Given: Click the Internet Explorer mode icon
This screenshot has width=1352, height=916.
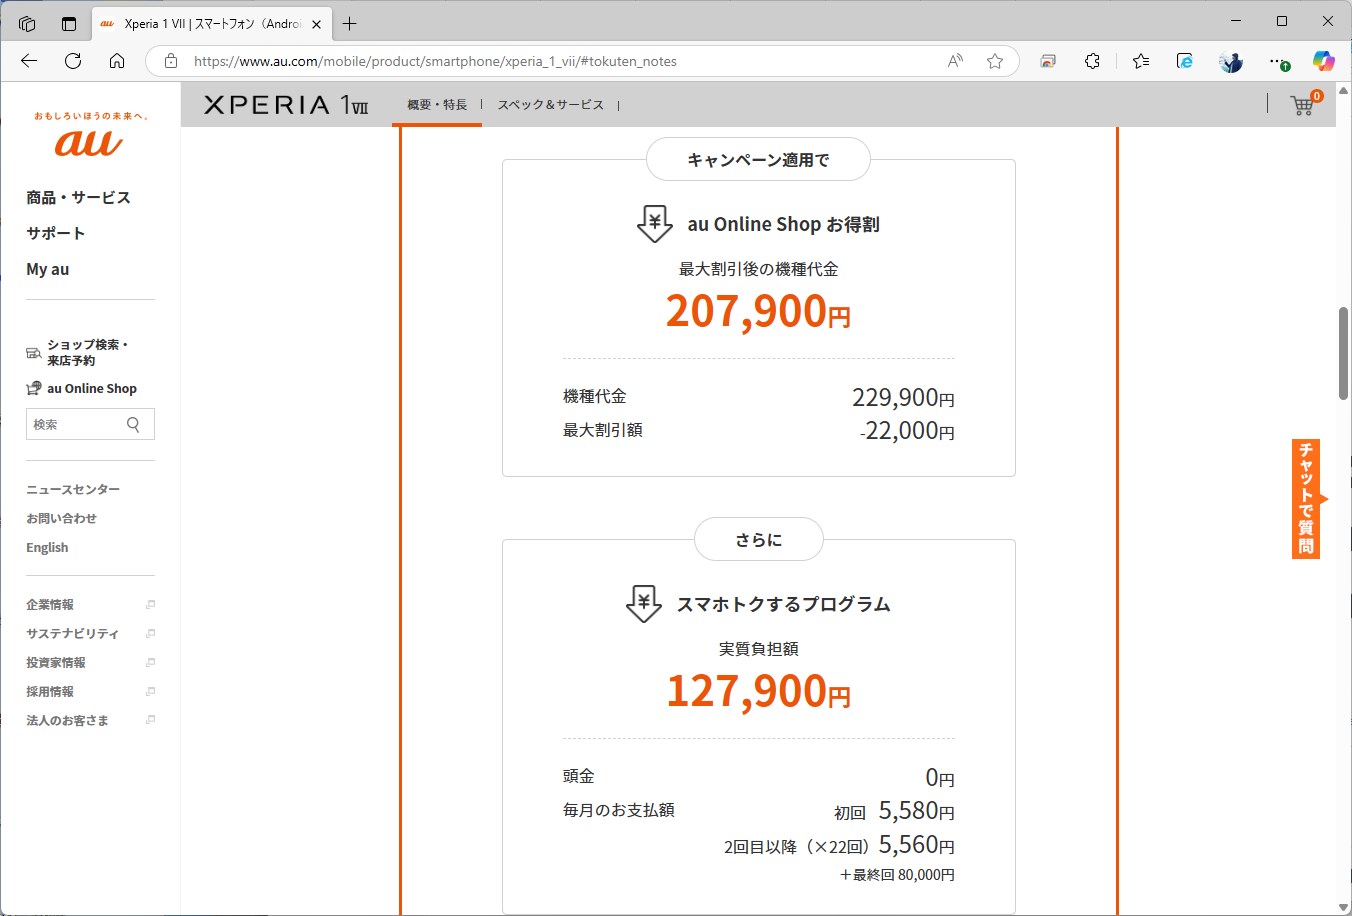Looking at the screenshot, I should pyautogui.click(x=1184, y=61).
